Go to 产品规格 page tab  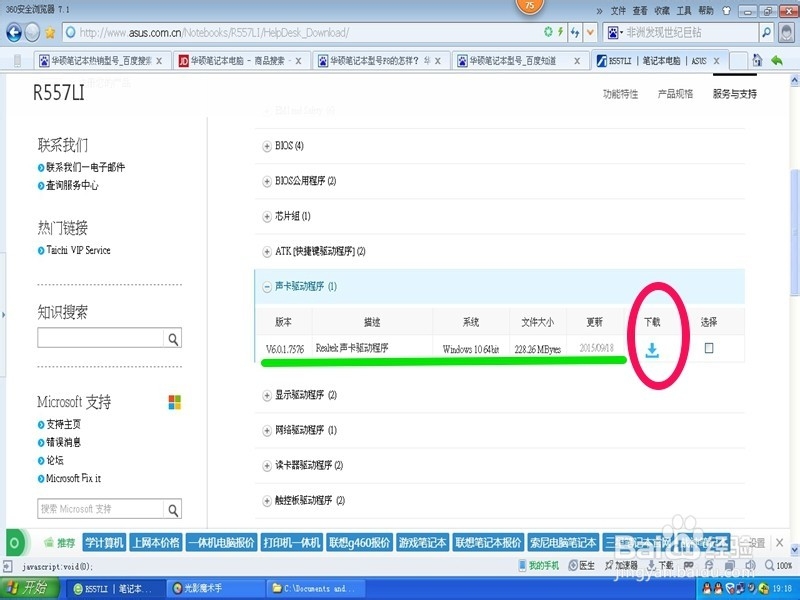pos(675,94)
